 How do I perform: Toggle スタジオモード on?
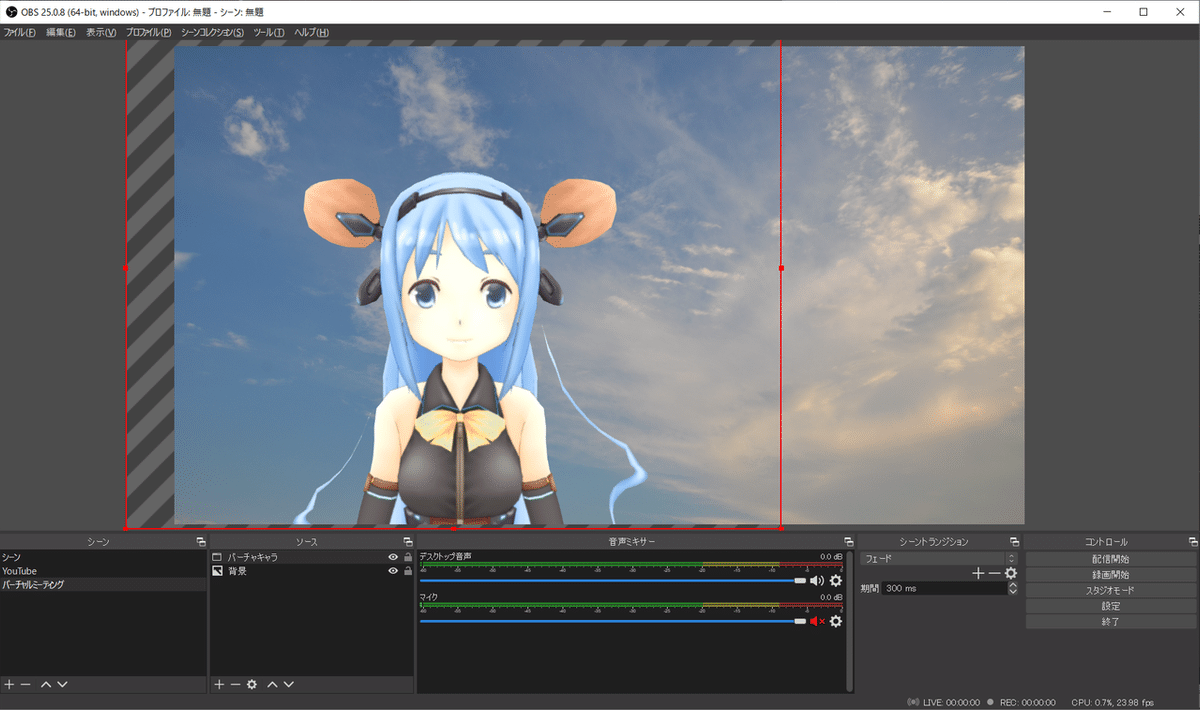tap(1112, 590)
